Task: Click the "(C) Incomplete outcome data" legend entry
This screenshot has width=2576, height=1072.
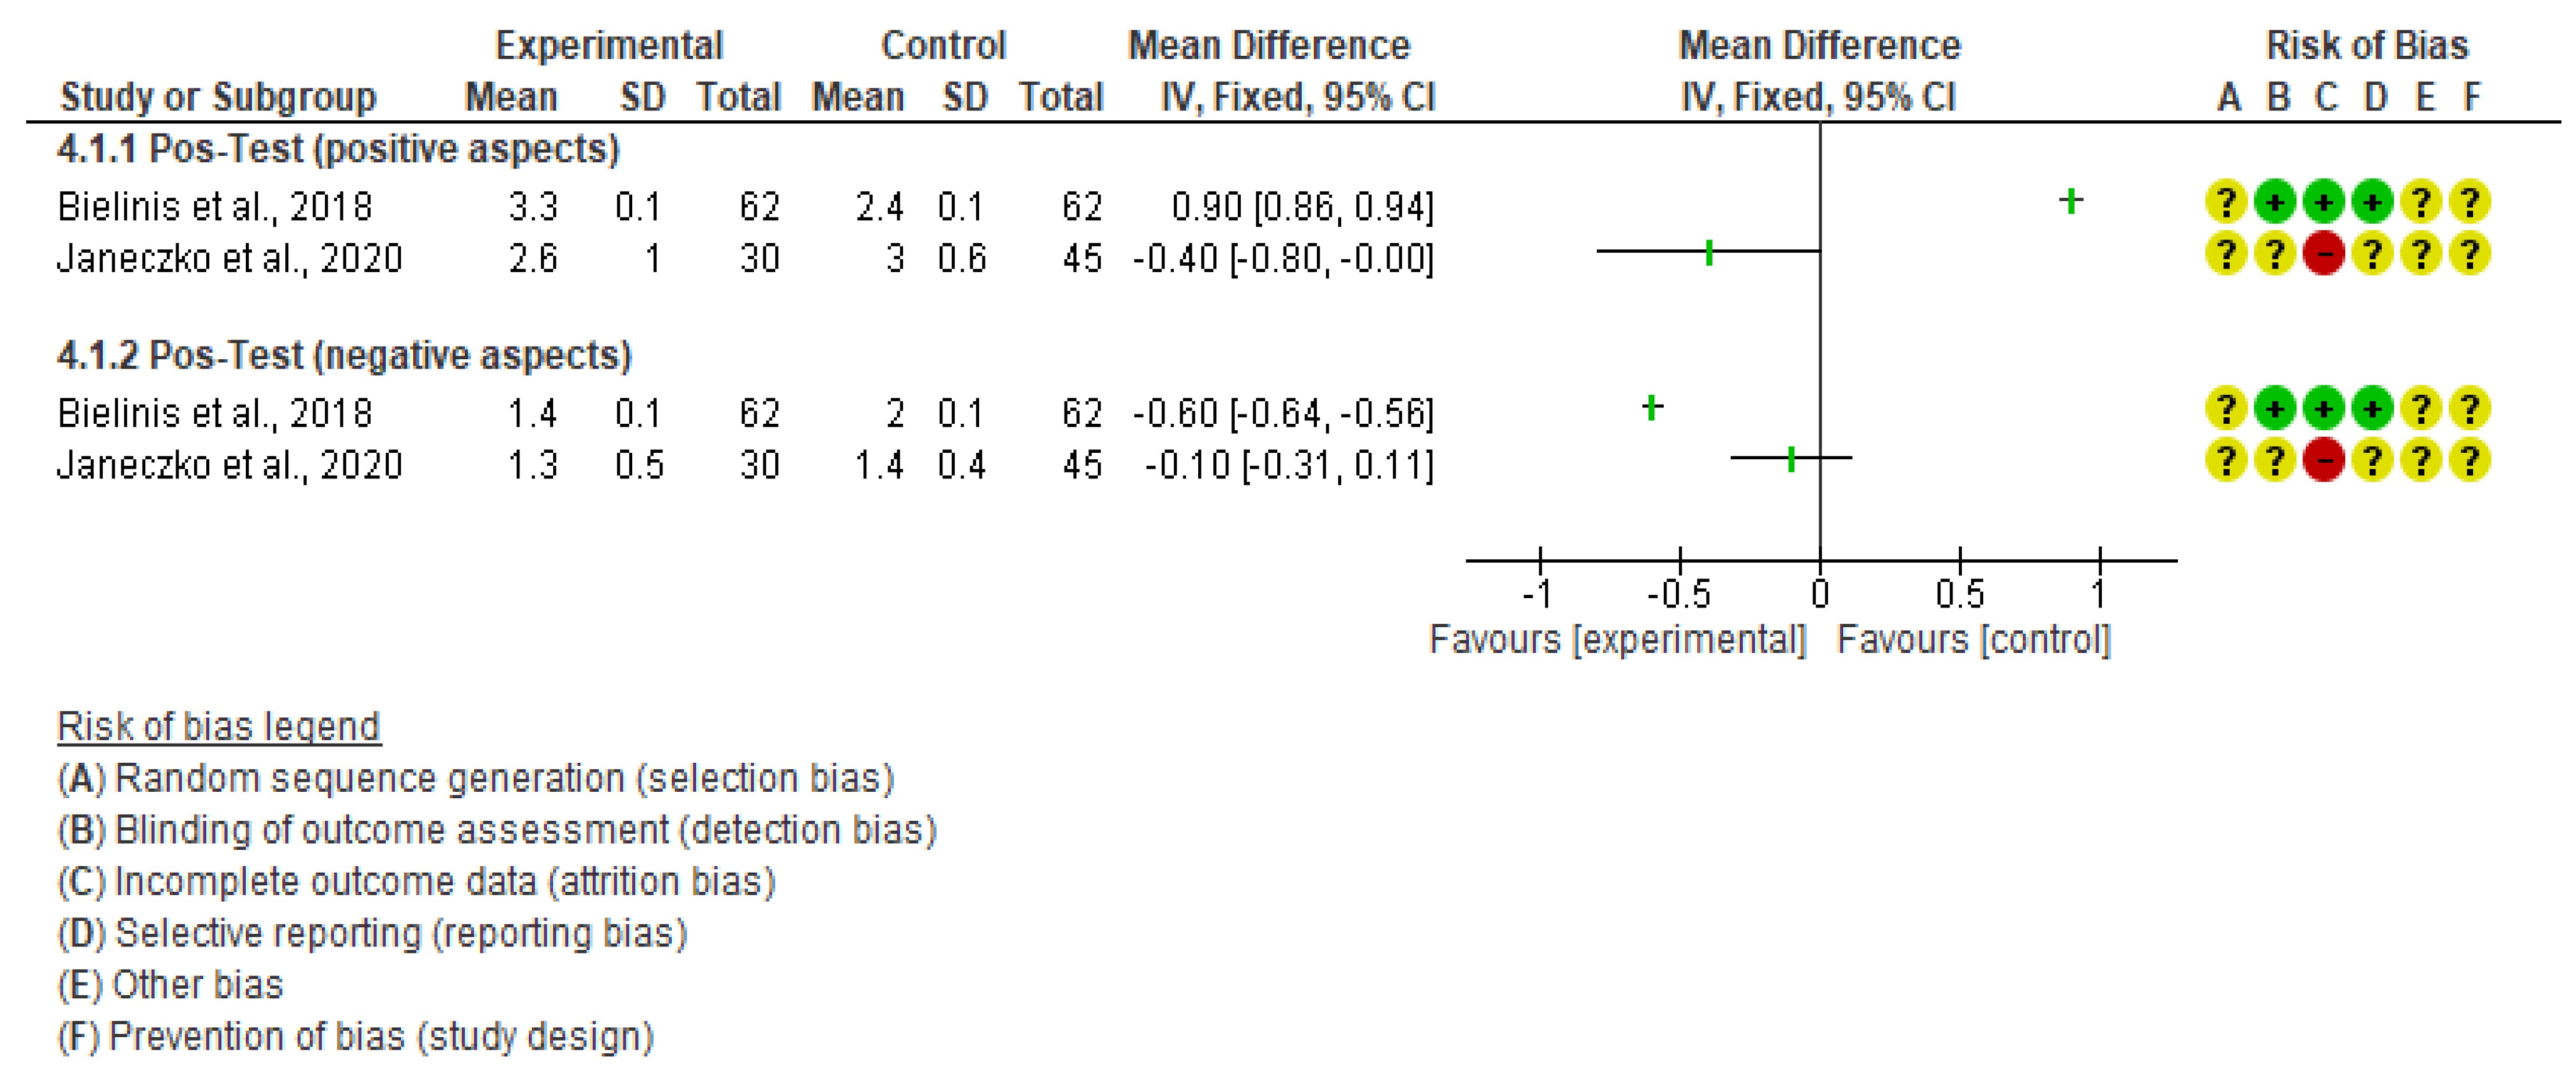Action: point(416,882)
